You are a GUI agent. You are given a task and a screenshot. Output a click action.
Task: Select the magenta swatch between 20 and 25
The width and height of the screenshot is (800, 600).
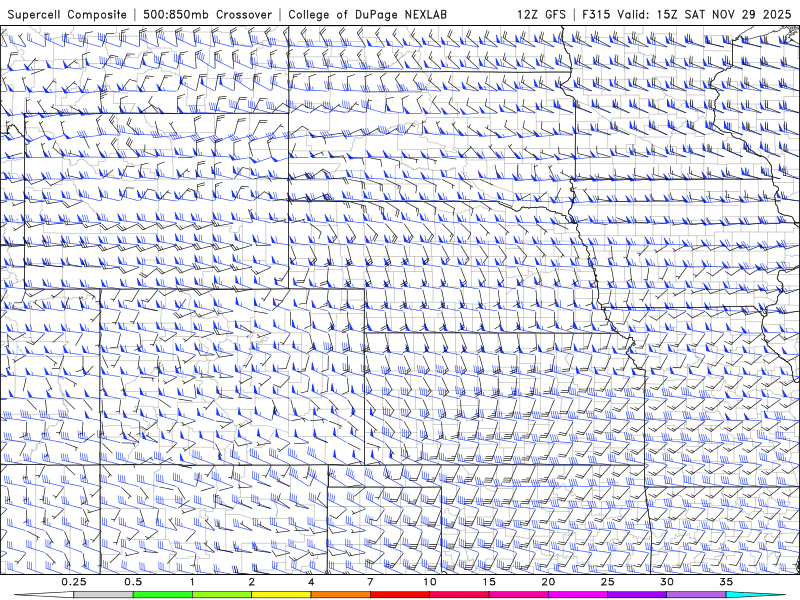pos(578,595)
